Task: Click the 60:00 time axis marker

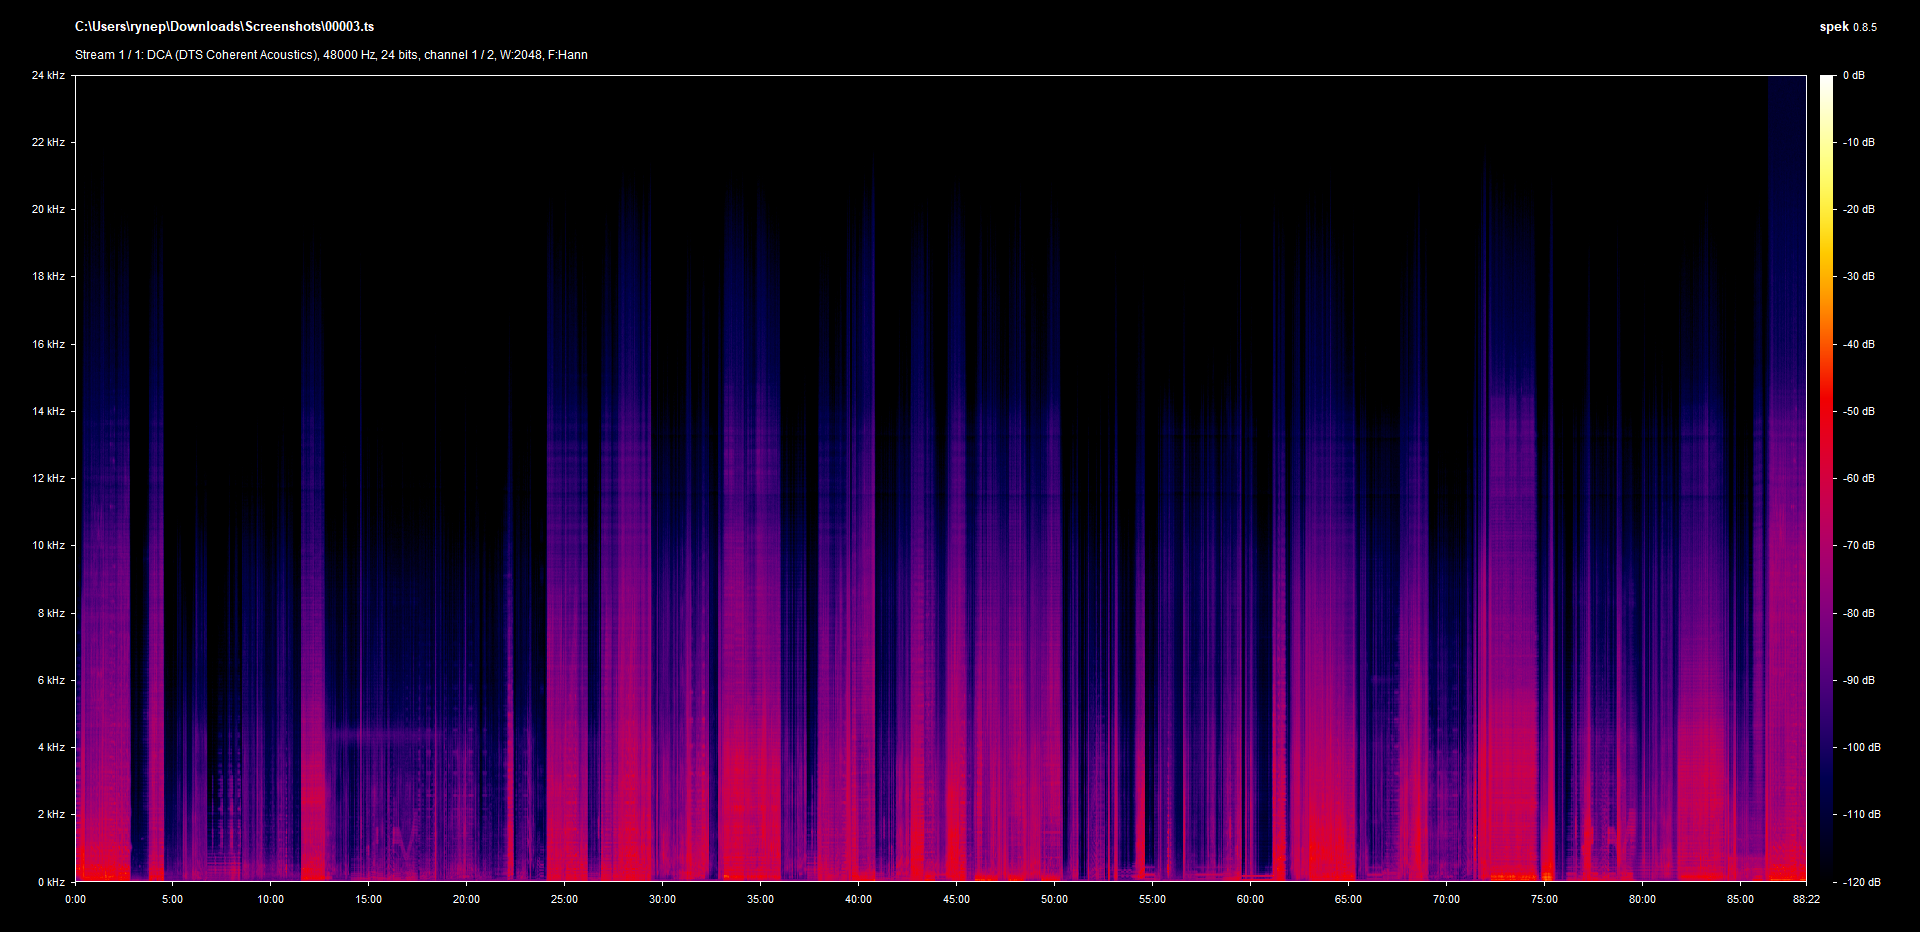Action: [x=1250, y=900]
